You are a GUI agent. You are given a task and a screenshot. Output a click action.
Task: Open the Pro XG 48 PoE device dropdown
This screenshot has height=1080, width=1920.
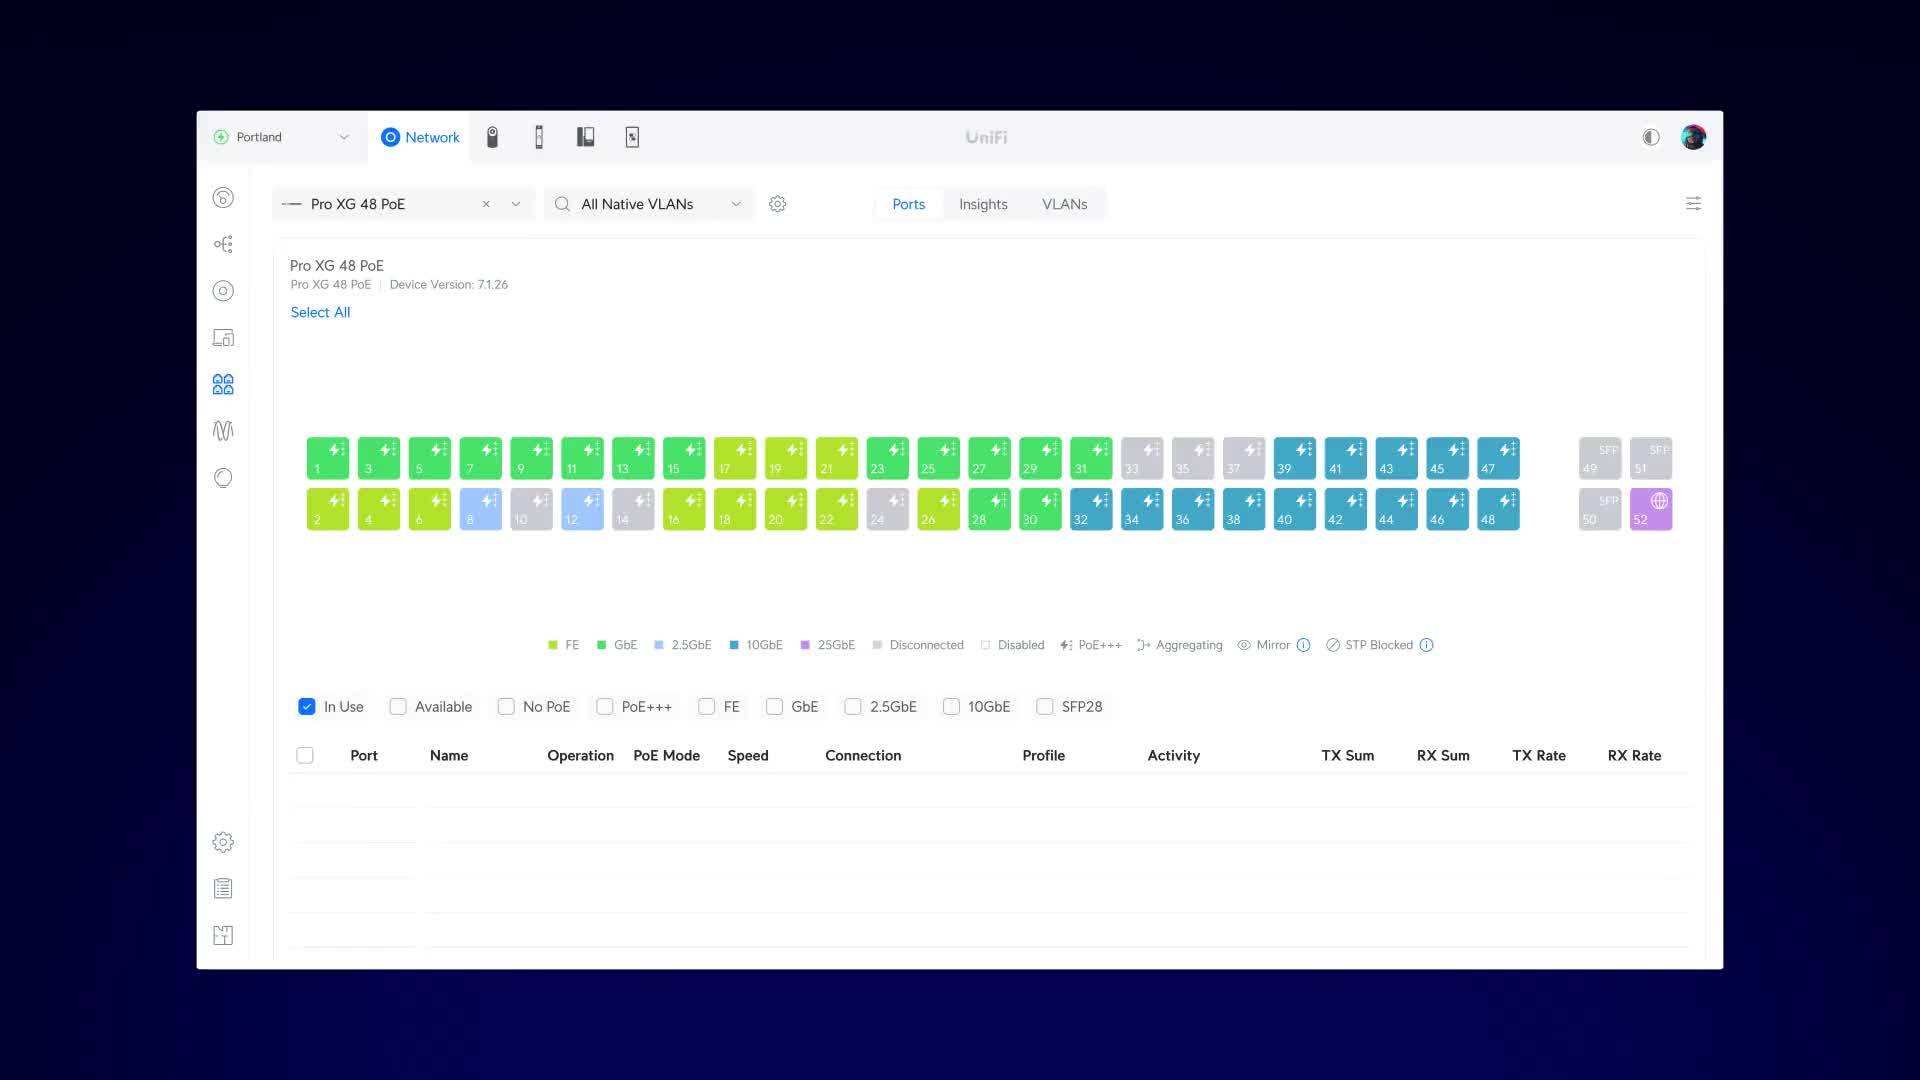516,204
